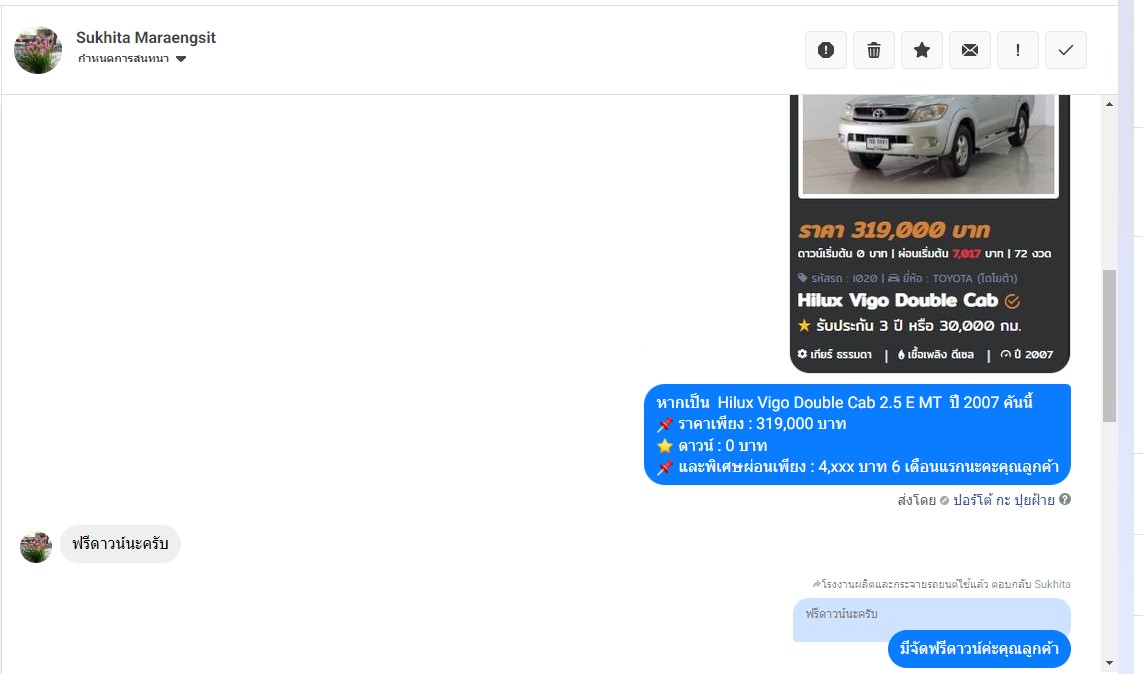Viewport: 1143px width, 674px height.
Task: Open the Hilux Vigo truck photo
Action: 928,144
